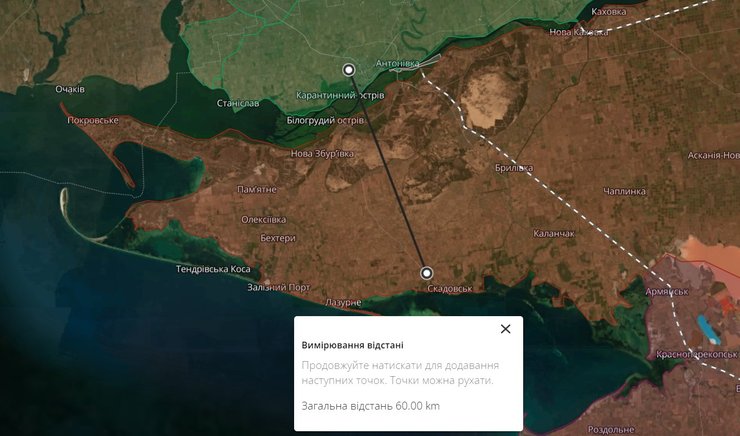
Task: Close the distance measurement popup
Action: [x=505, y=329]
